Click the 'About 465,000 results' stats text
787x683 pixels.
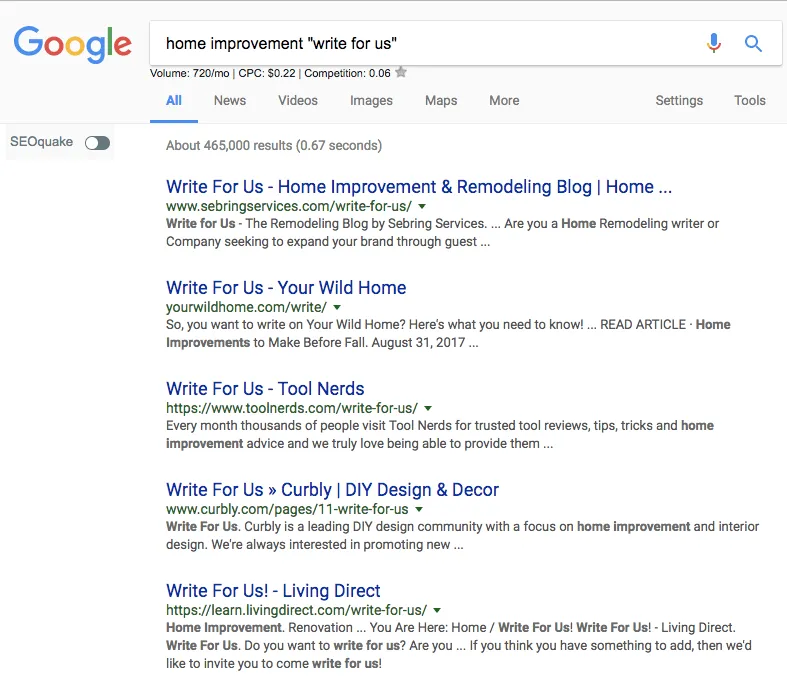coord(274,146)
